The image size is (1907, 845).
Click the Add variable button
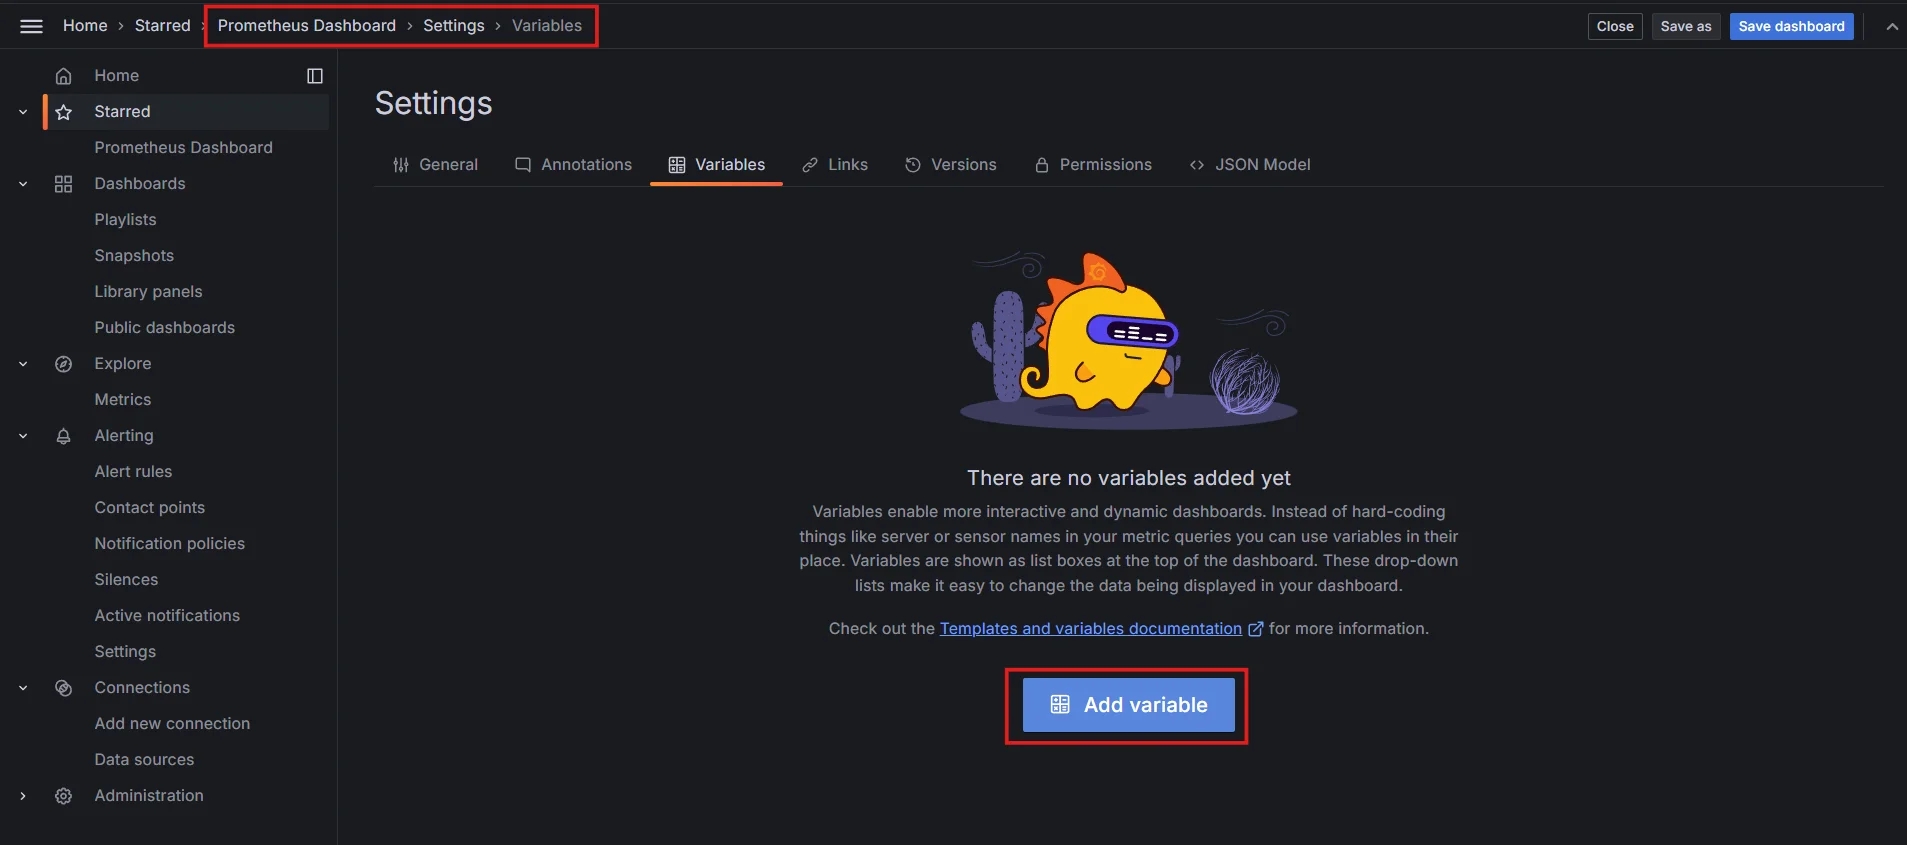[1129, 705]
